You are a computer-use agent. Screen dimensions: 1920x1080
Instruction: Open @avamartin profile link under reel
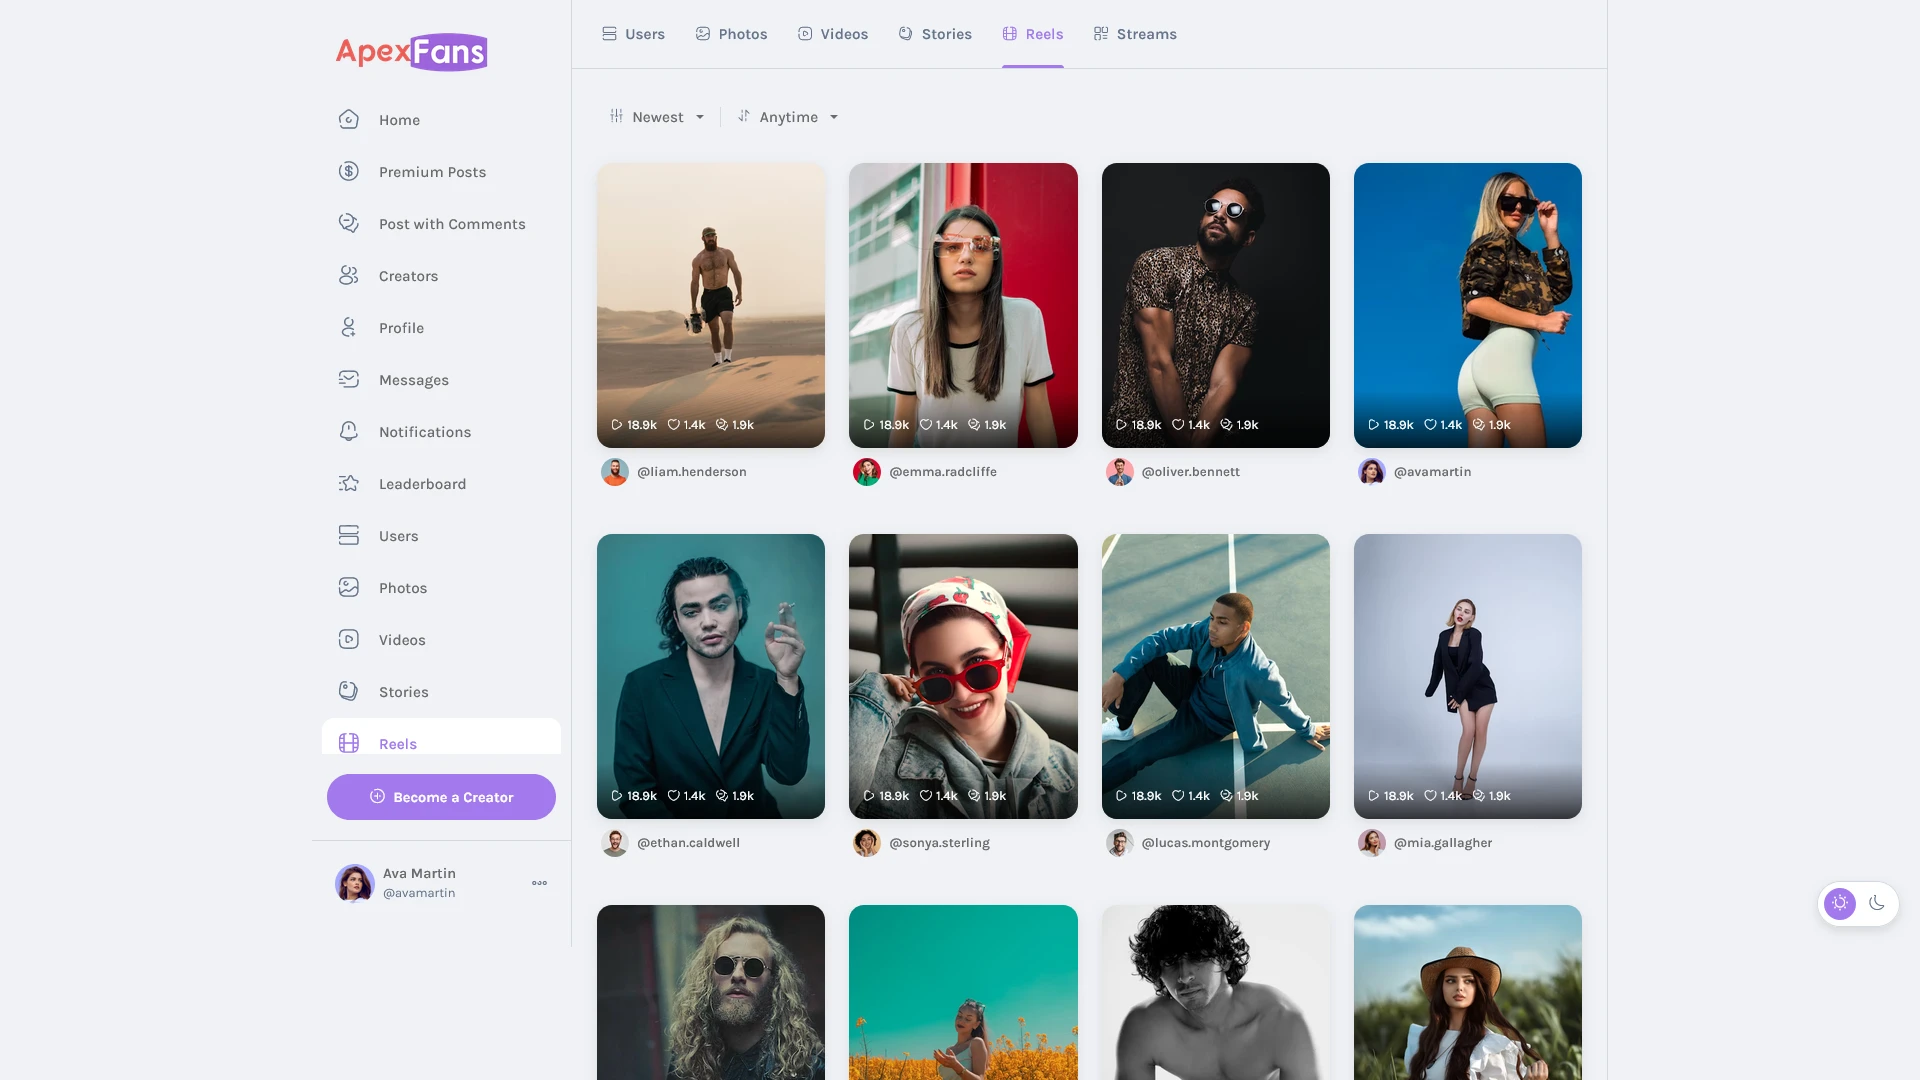point(1432,472)
